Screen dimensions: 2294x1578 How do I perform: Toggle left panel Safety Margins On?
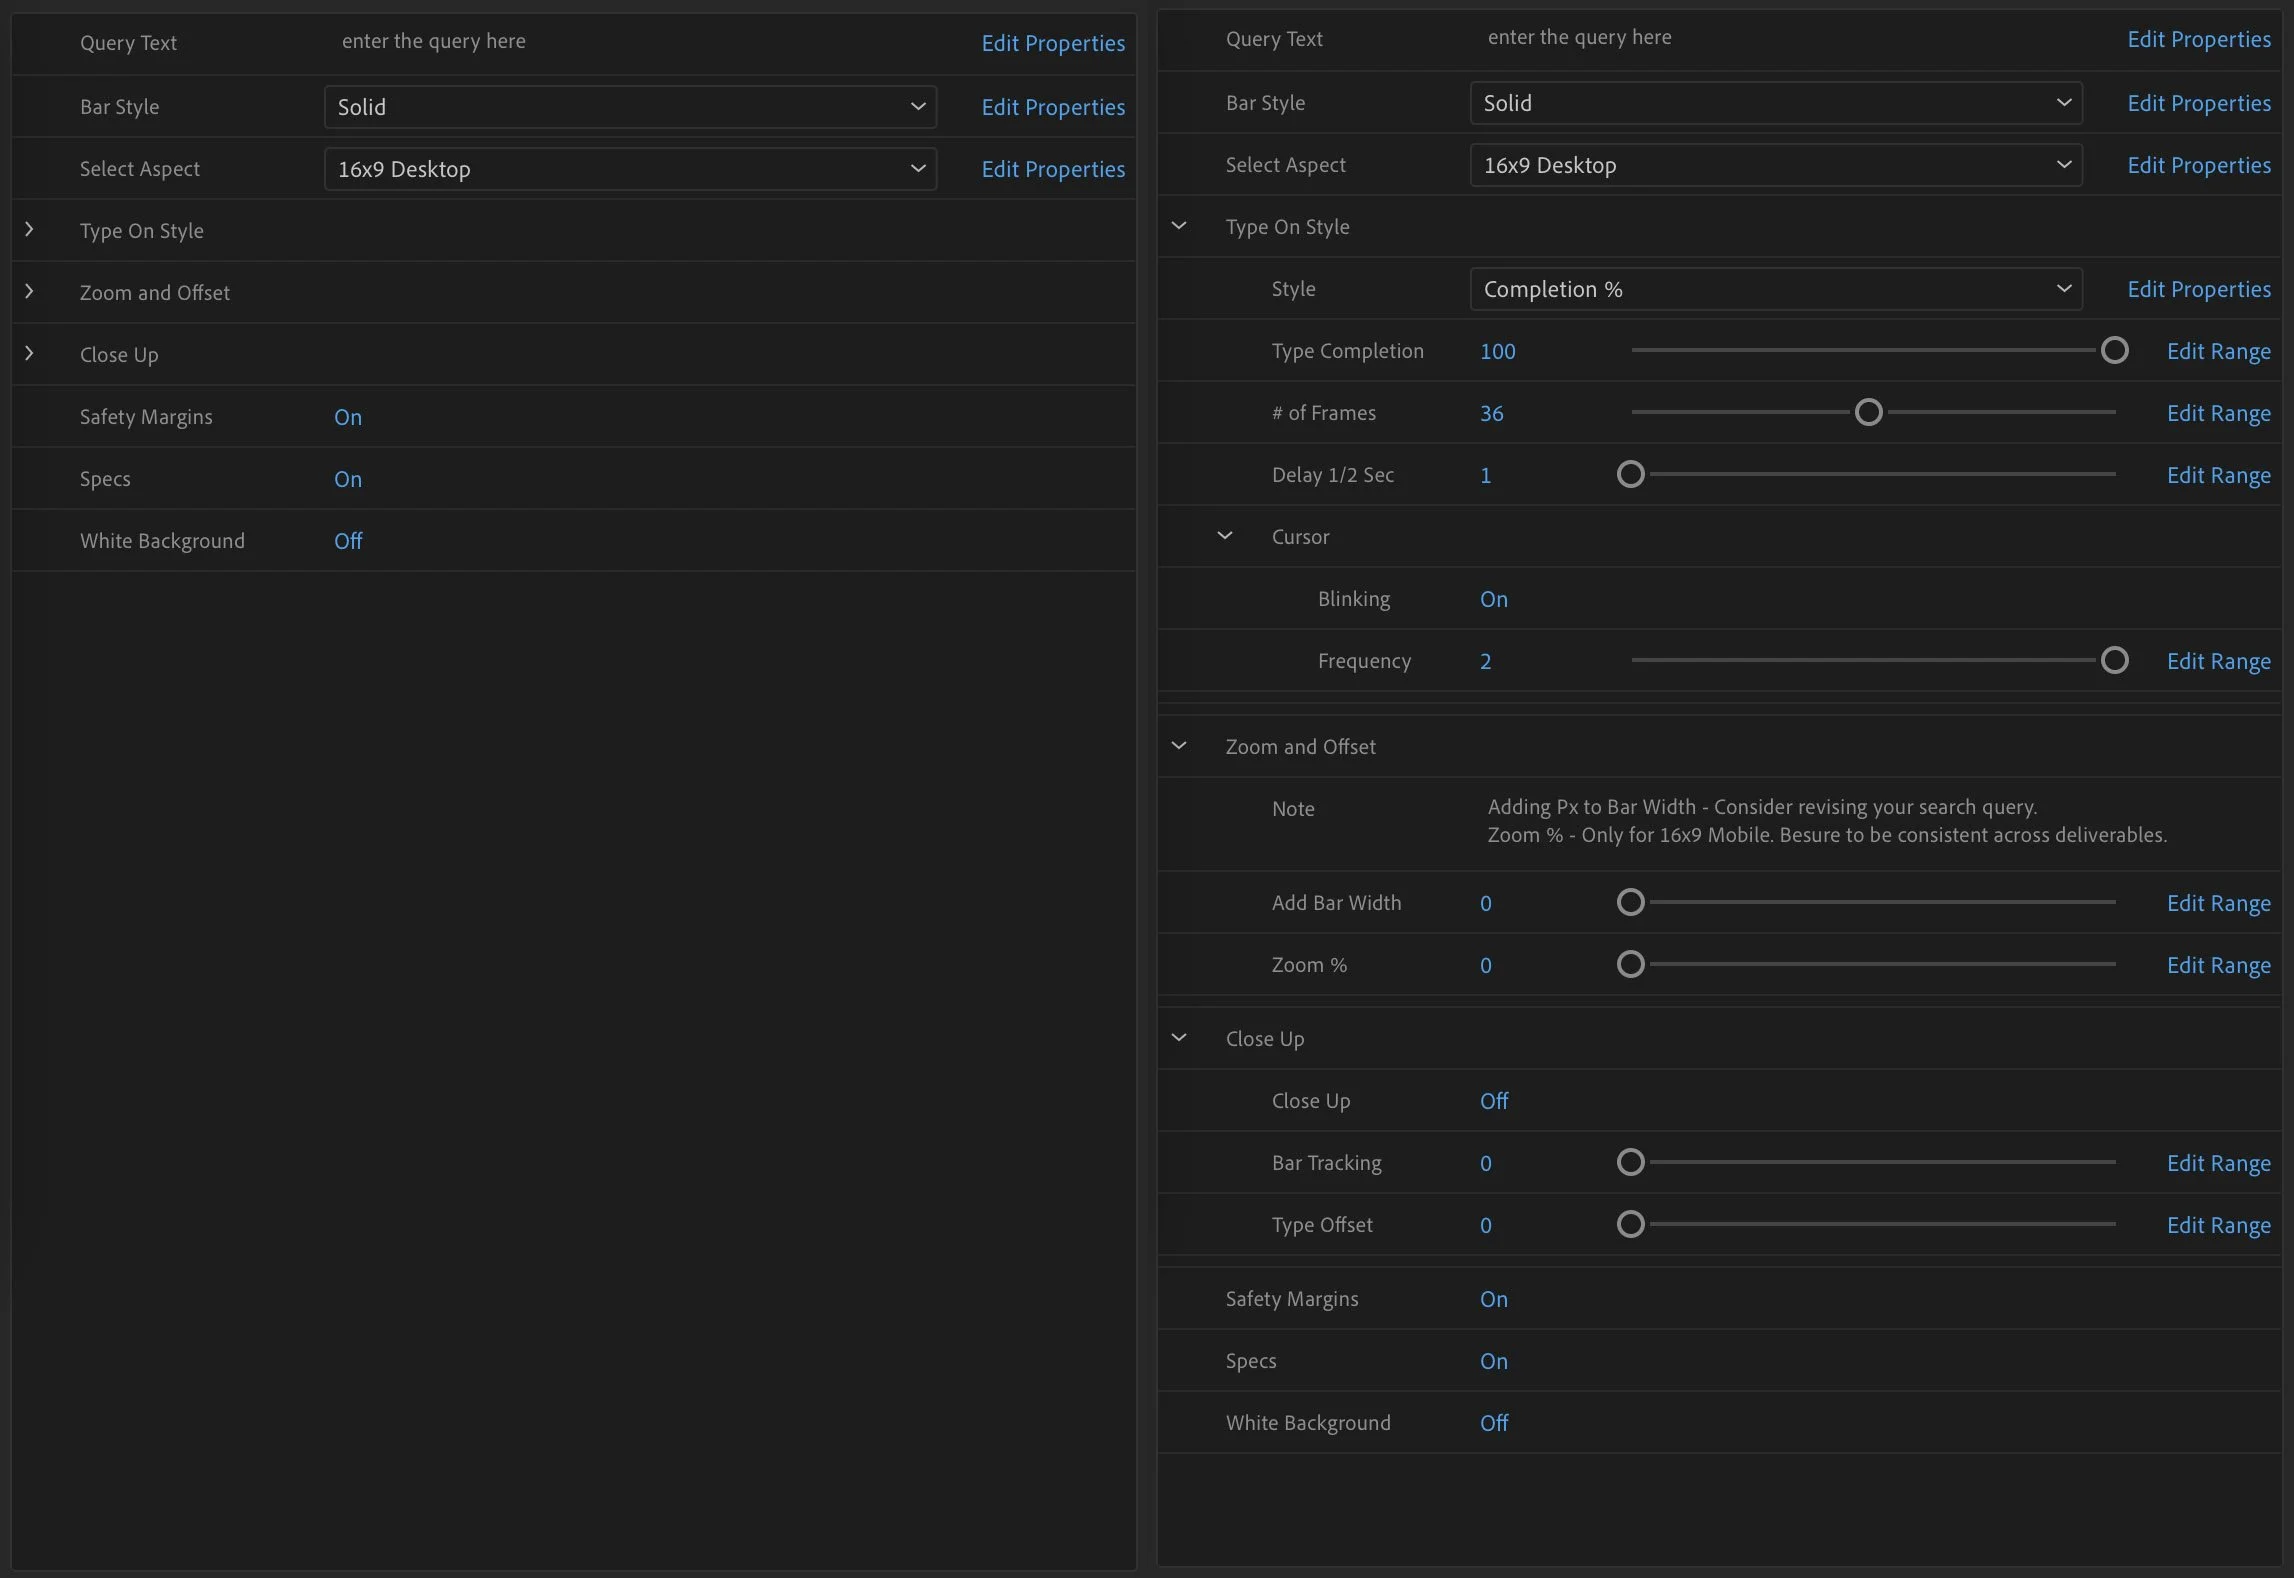pos(348,417)
